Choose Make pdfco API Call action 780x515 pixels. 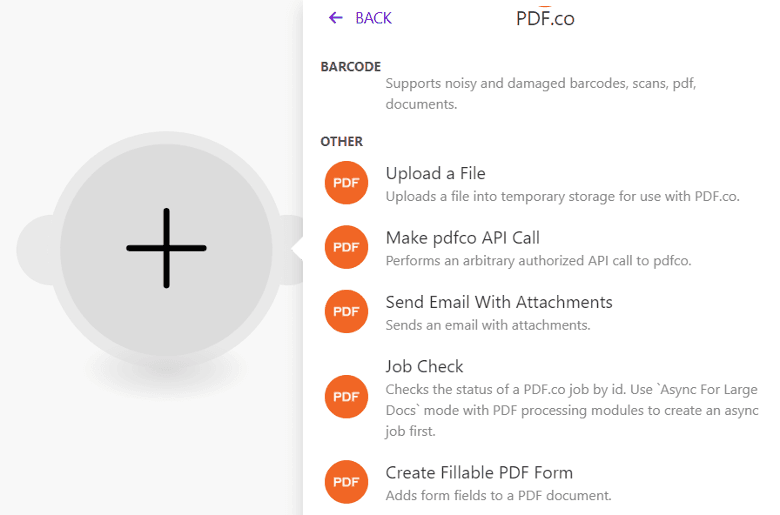[463, 238]
